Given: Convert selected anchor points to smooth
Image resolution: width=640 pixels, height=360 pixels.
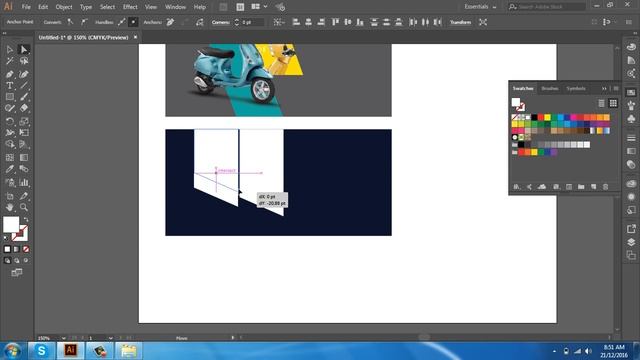Looking at the screenshot, I should pyautogui.click(x=84, y=22).
